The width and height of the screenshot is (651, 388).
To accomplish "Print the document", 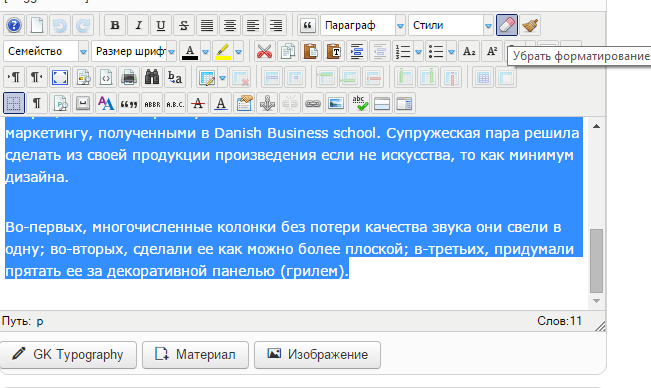I will click(129, 78).
